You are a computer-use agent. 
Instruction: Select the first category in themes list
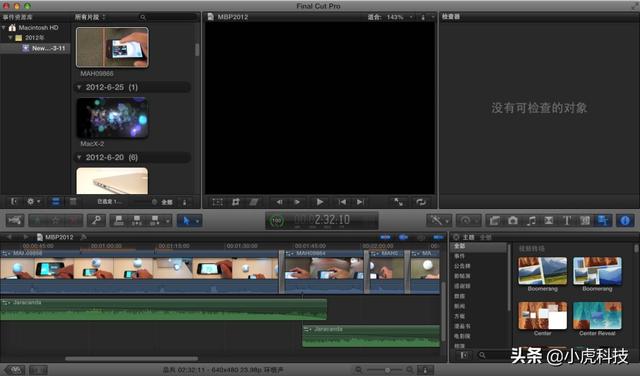click(x=479, y=246)
